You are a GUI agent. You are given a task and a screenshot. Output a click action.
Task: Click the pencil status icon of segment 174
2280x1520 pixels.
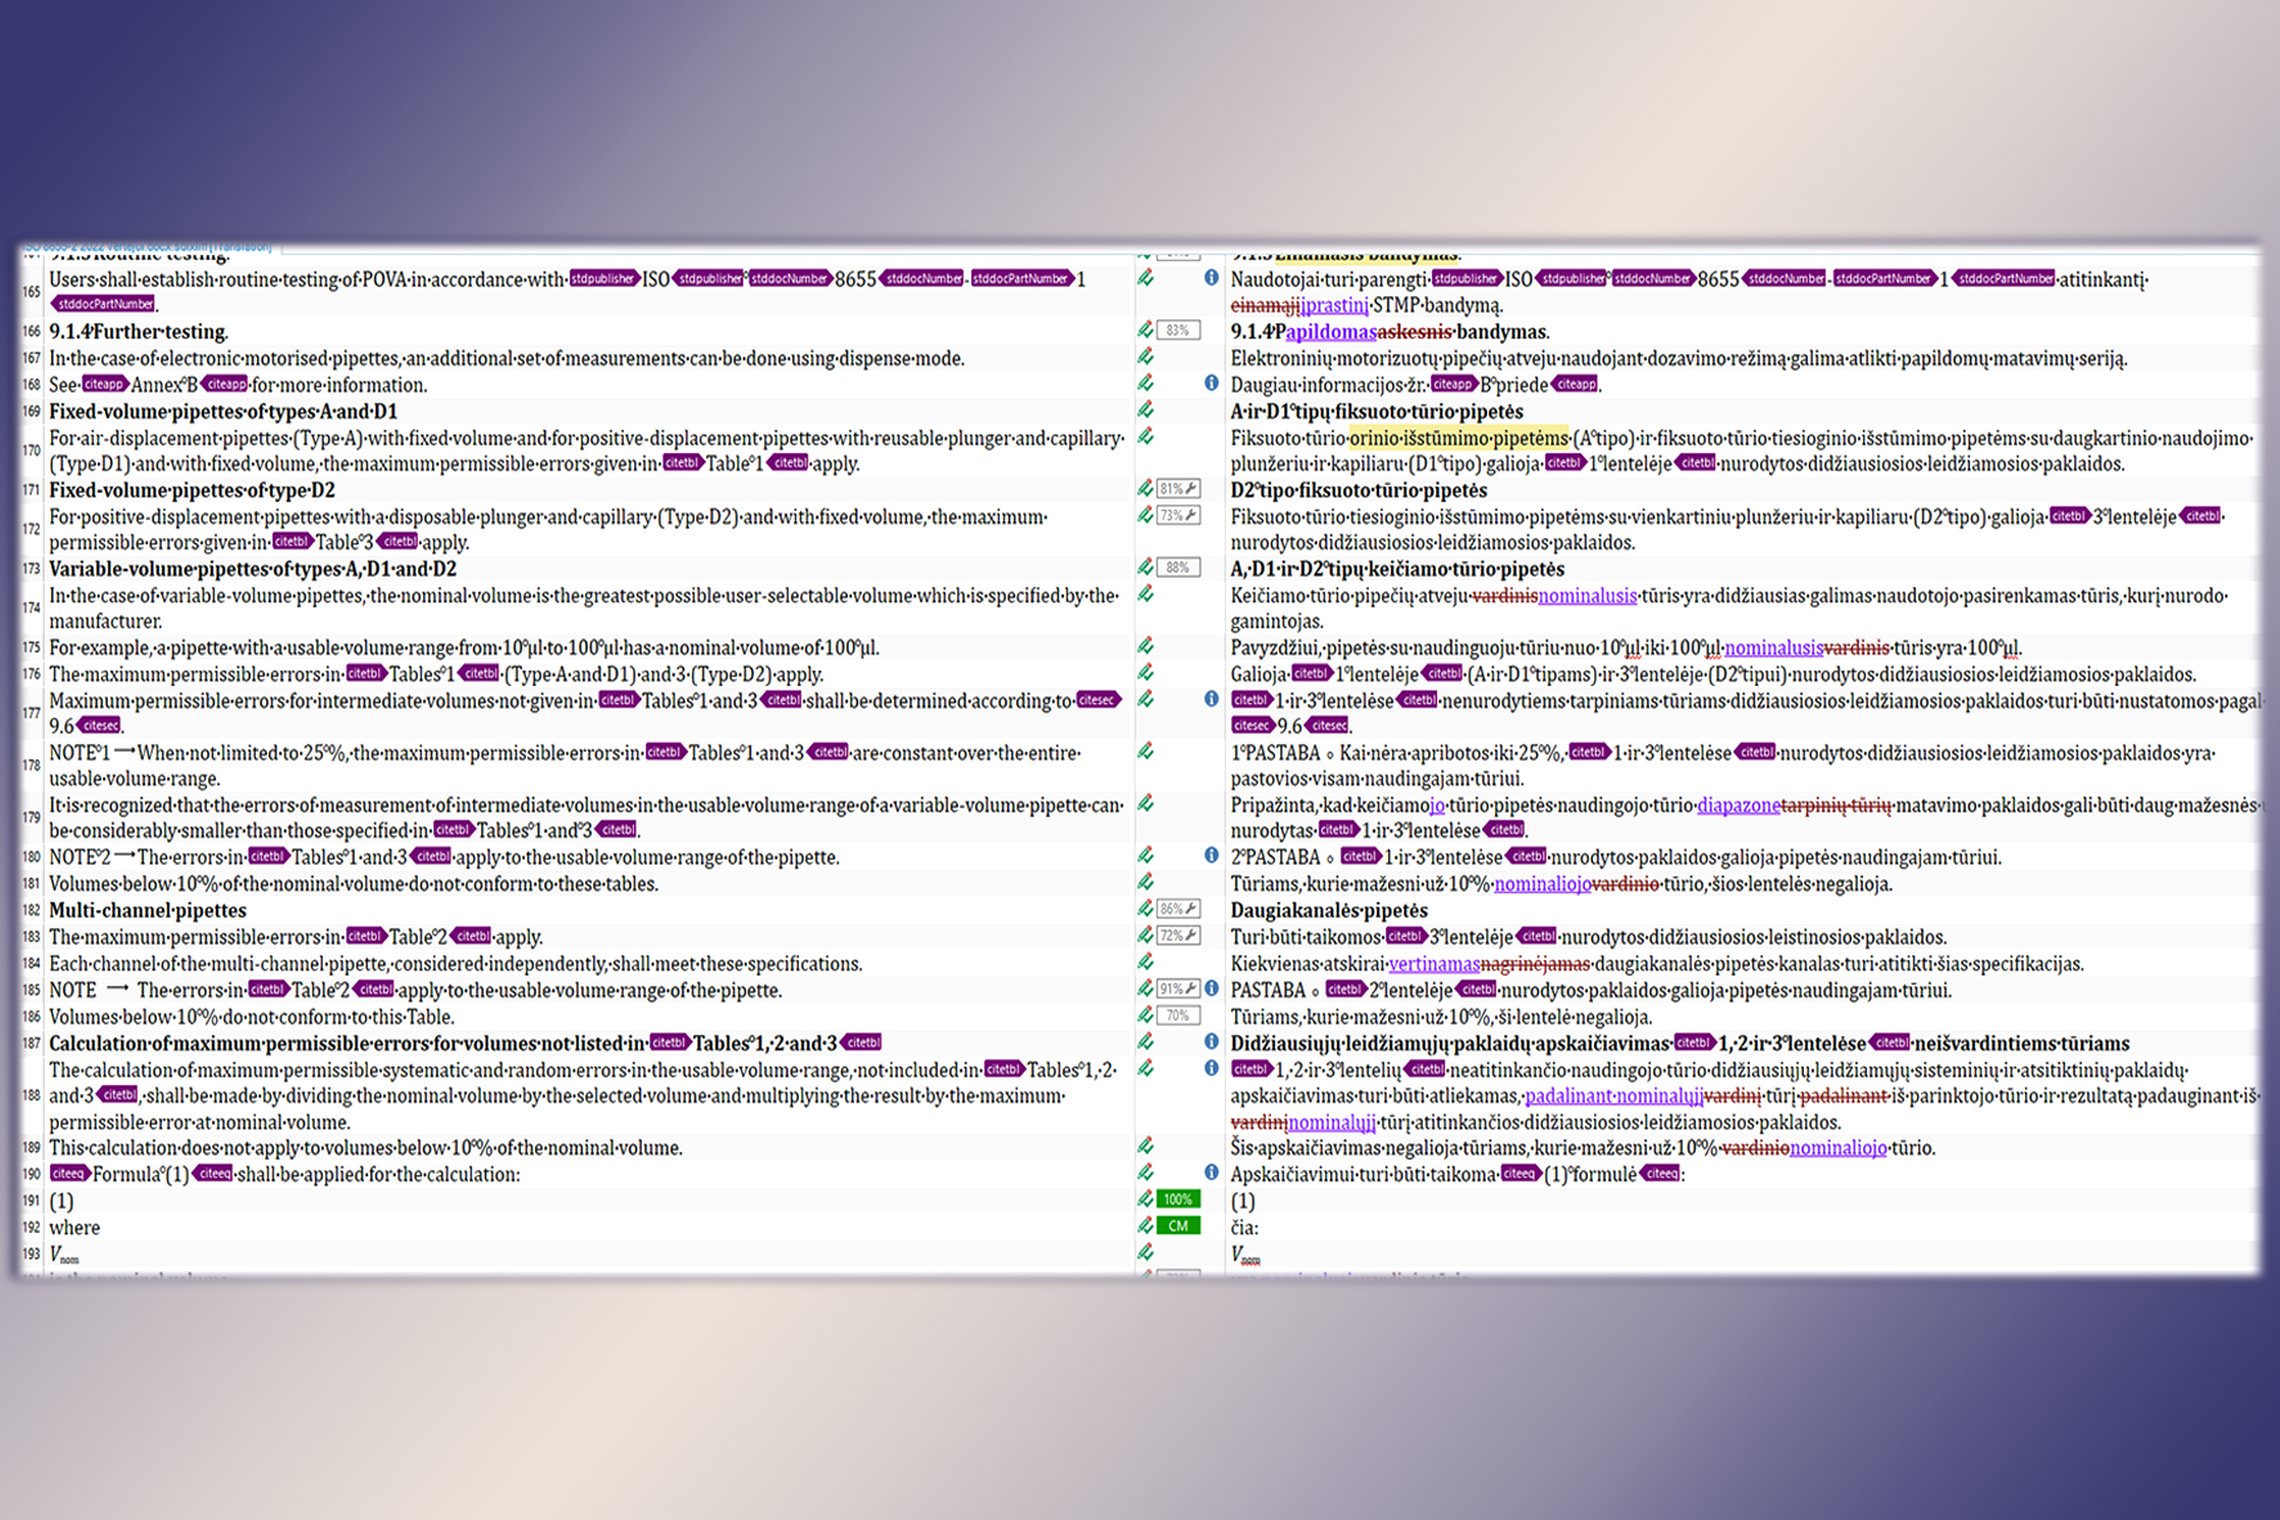click(1146, 594)
